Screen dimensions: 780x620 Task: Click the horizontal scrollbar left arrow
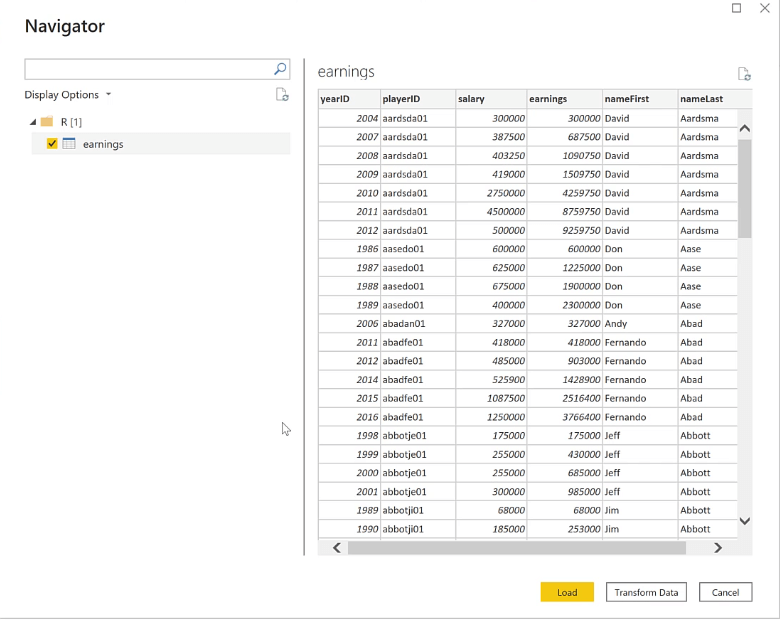(x=337, y=548)
